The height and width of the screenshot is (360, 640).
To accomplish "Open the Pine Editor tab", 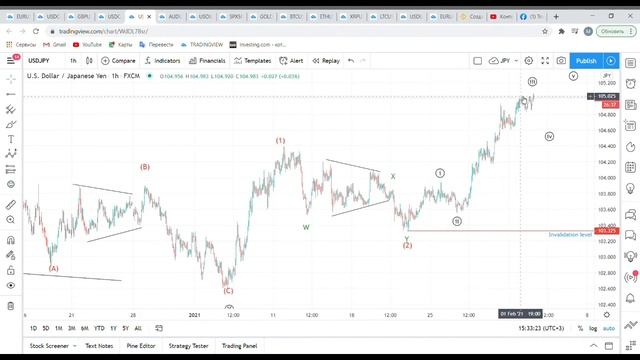I will [141, 346].
